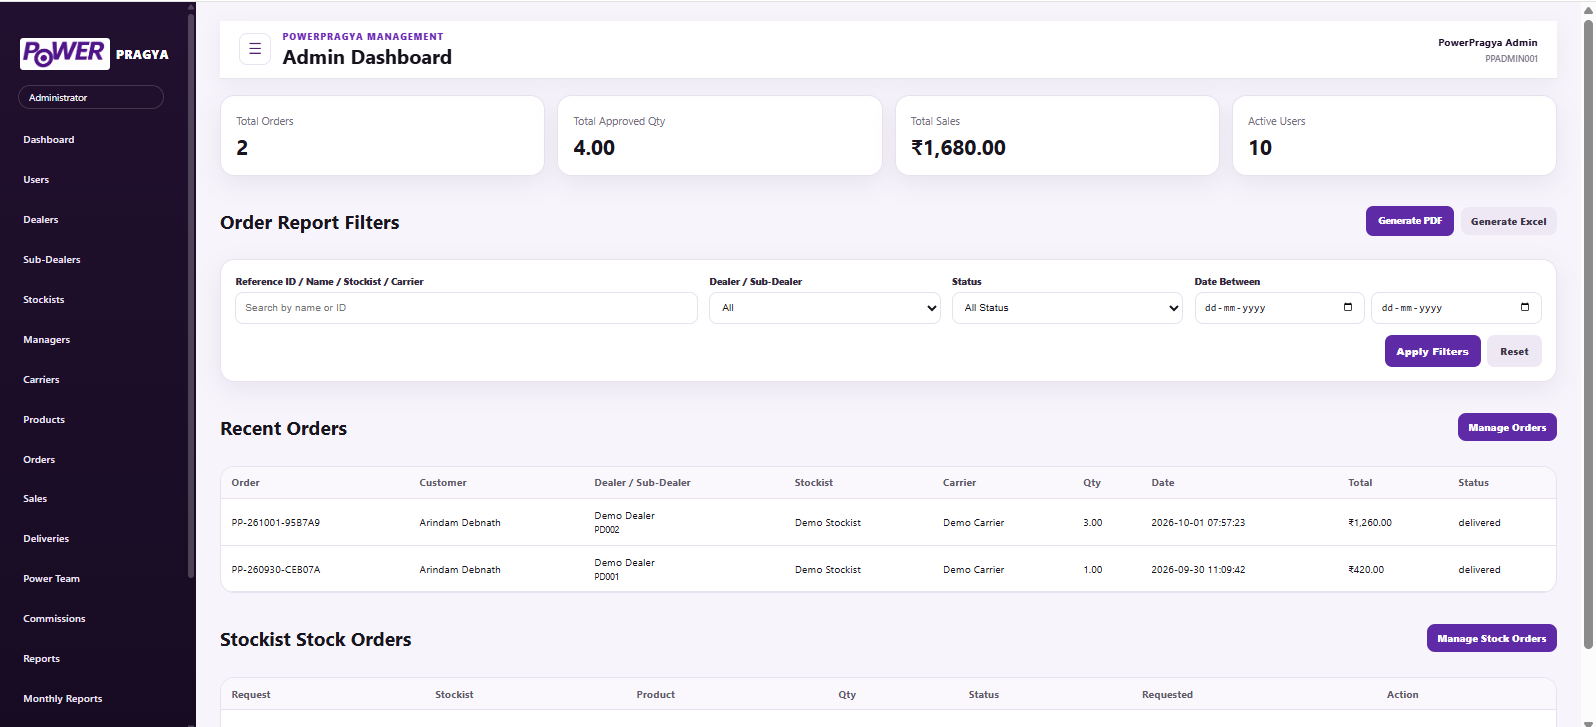Viewport: 1596px width, 727px height.
Task: Click date 2026-09-30 11:09:42
Action: pyautogui.click(x=1198, y=570)
